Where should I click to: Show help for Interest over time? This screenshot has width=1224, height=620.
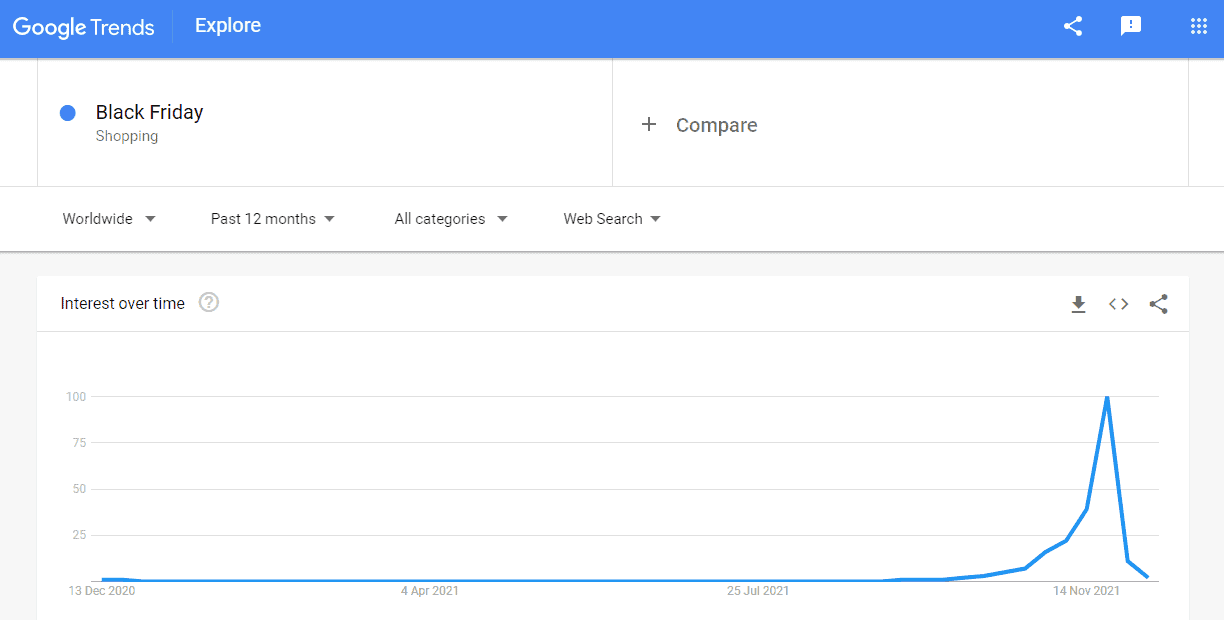(x=209, y=302)
